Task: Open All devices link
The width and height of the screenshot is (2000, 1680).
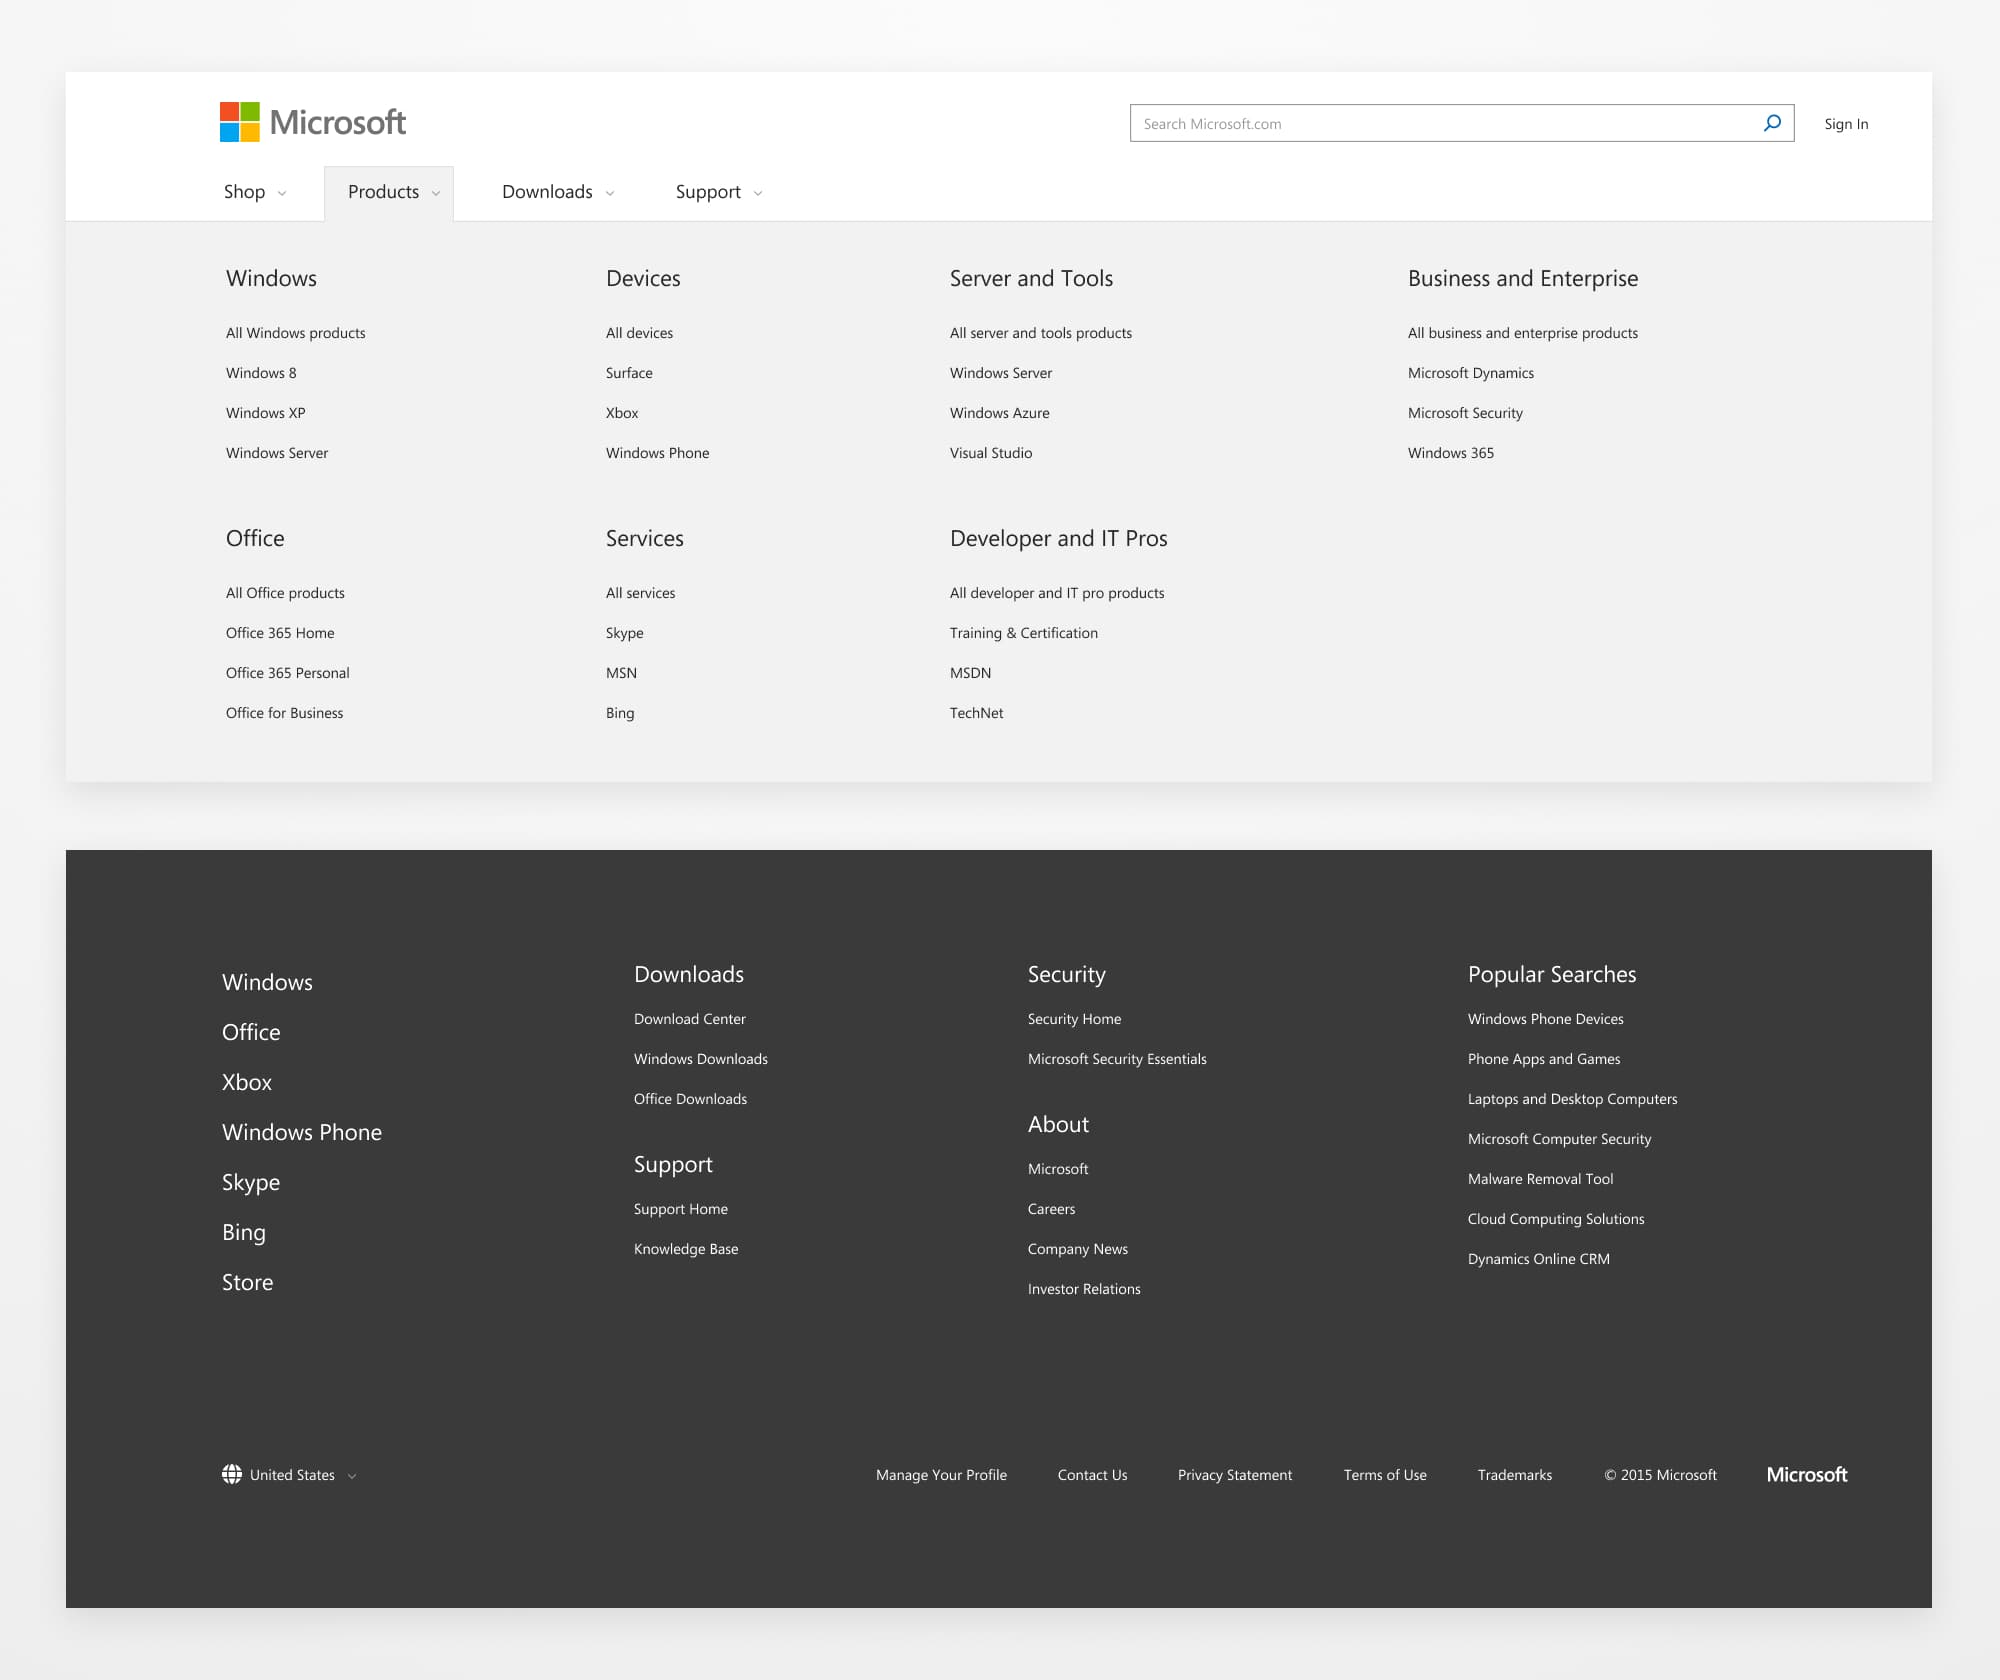Action: (x=639, y=333)
